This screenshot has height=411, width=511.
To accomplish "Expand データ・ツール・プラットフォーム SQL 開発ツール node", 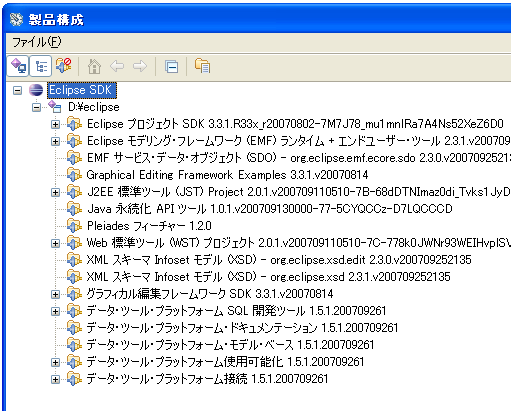I will click(55, 311).
